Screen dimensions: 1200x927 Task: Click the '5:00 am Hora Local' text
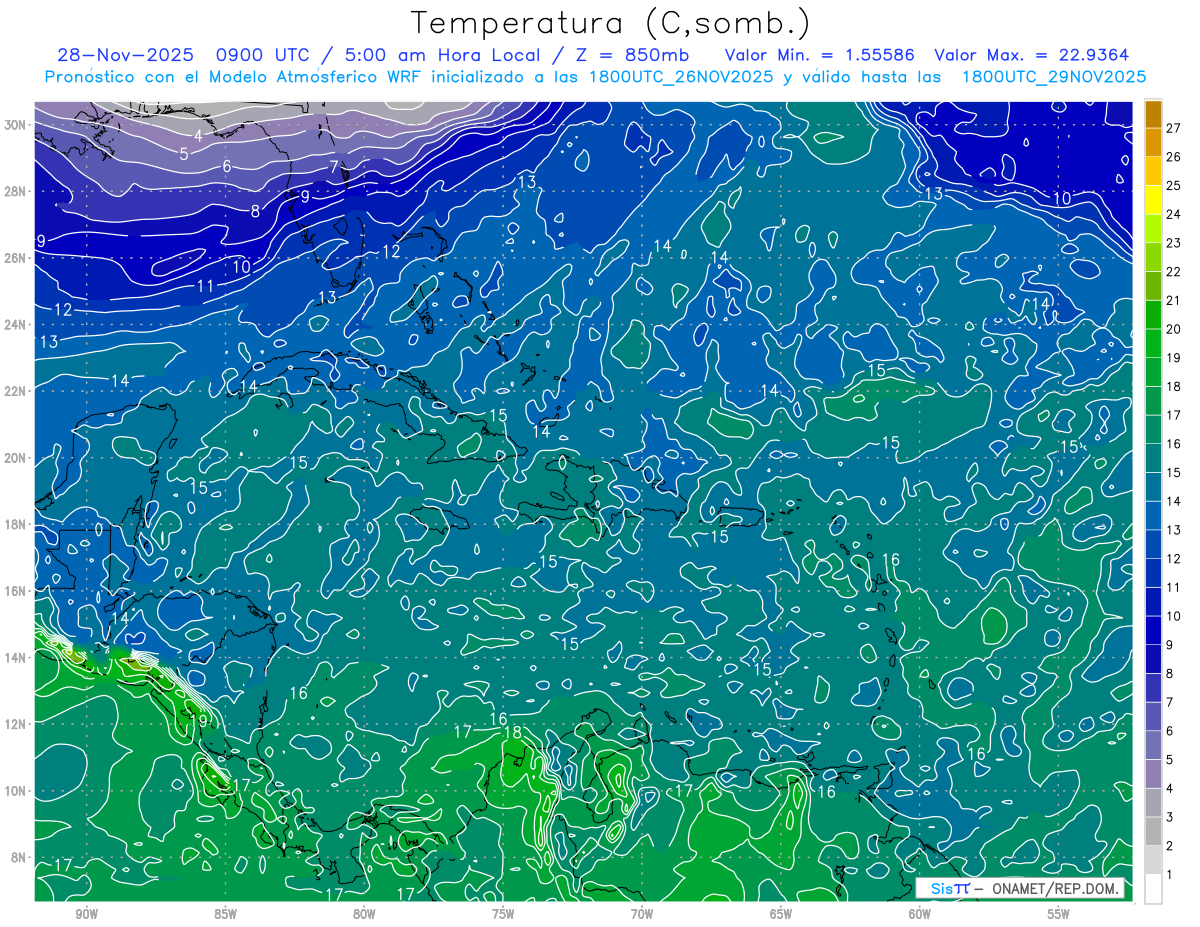click(444, 55)
